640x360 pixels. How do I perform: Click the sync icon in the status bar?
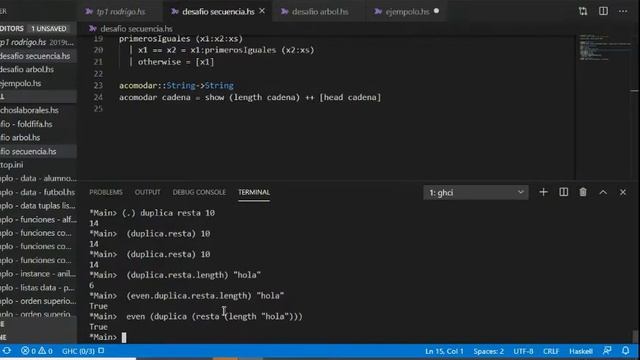(x=7, y=351)
